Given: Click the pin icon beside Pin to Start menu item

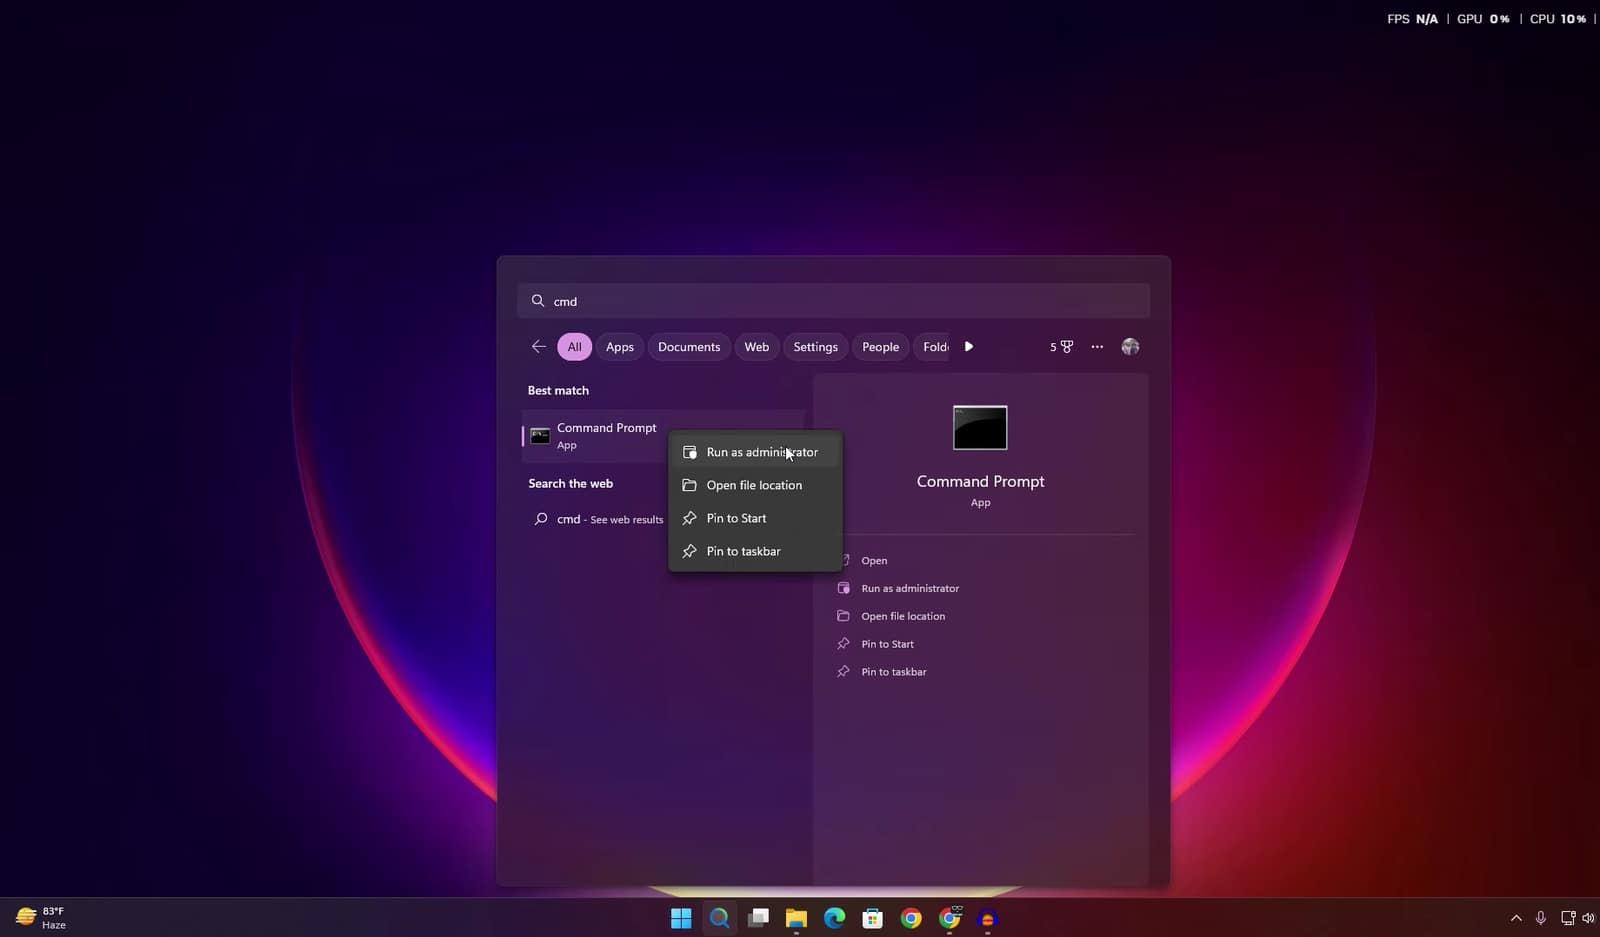Looking at the screenshot, I should tap(690, 518).
